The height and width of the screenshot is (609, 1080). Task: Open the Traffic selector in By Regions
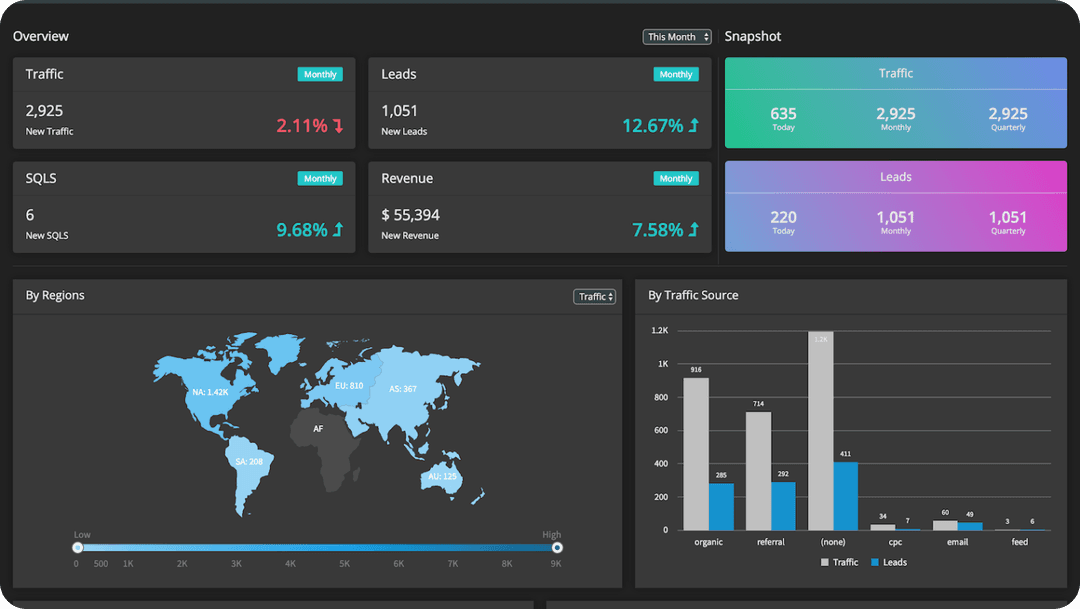[594, 296]
